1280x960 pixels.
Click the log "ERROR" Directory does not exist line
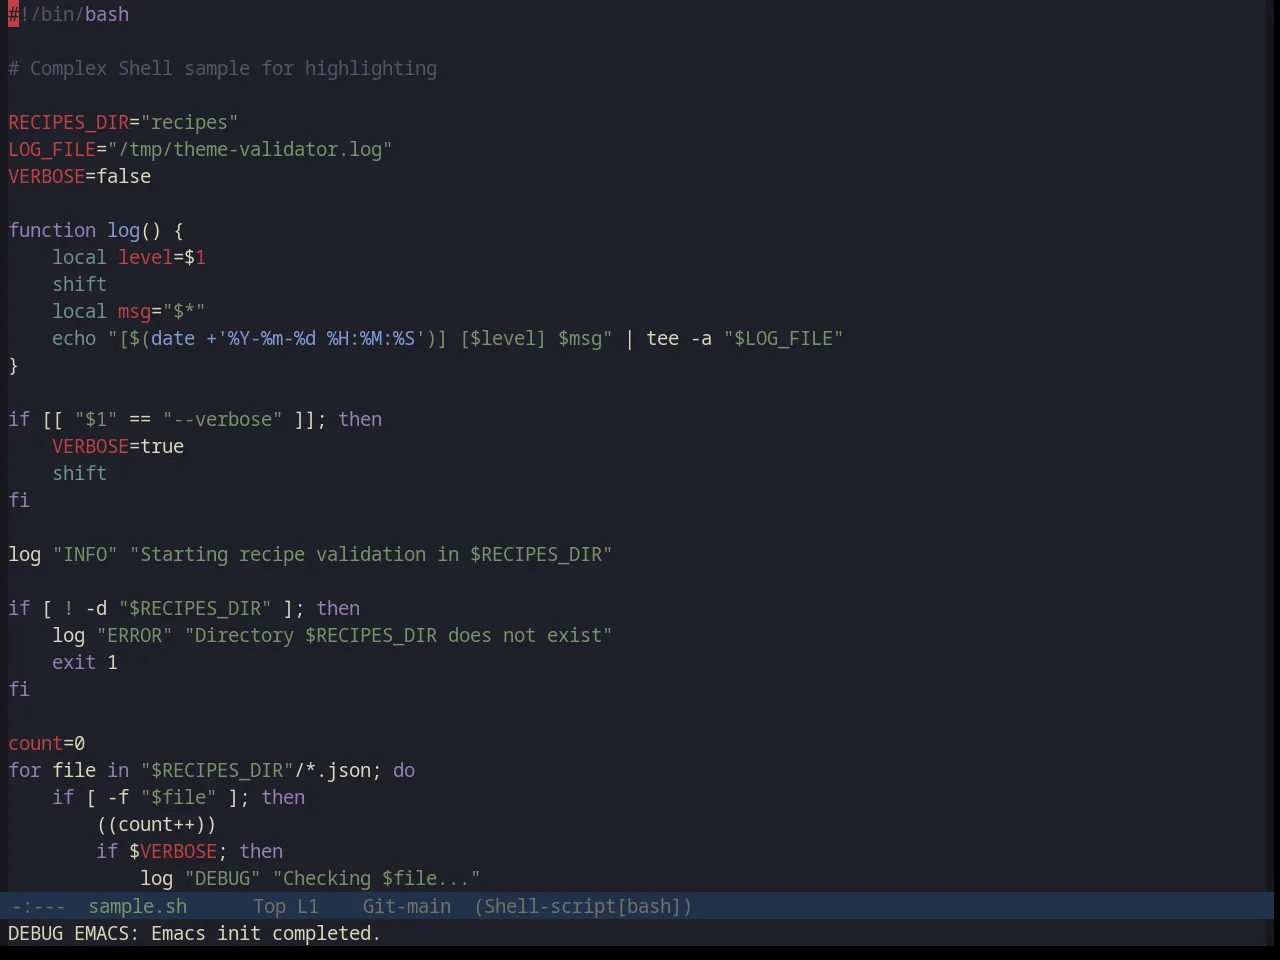tap(332, 635)
